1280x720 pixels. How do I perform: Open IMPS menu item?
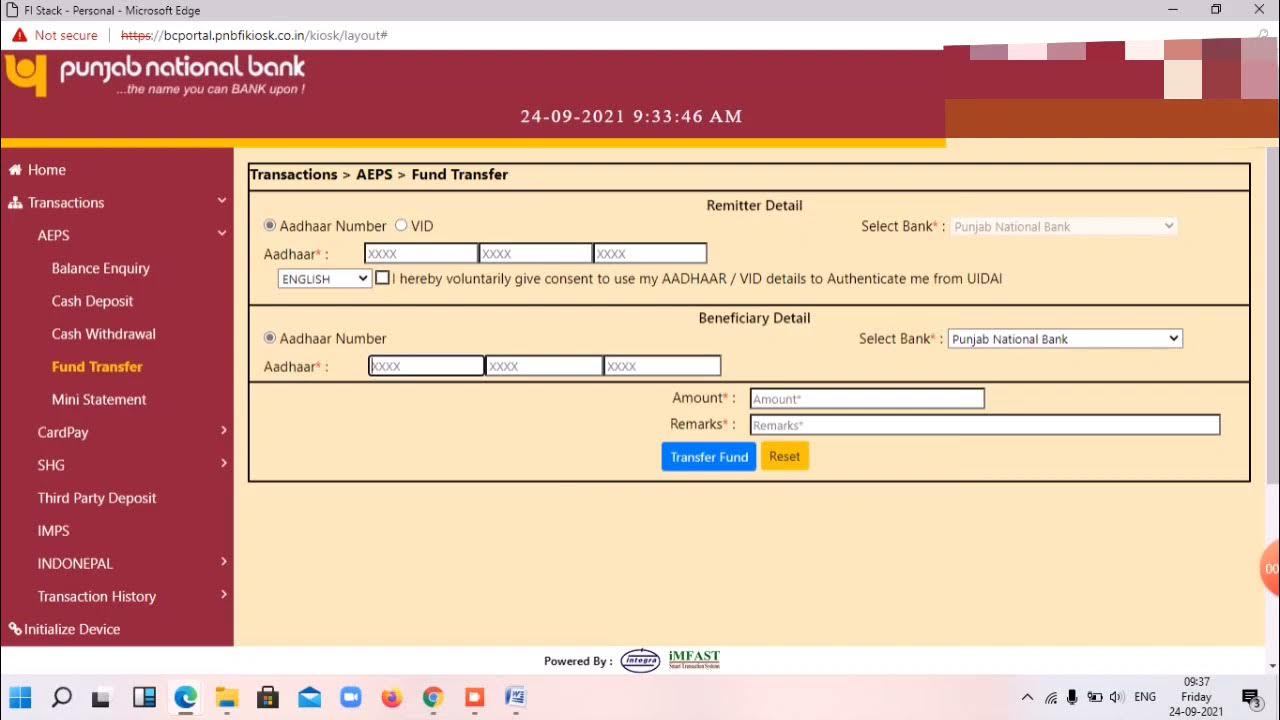53,531
